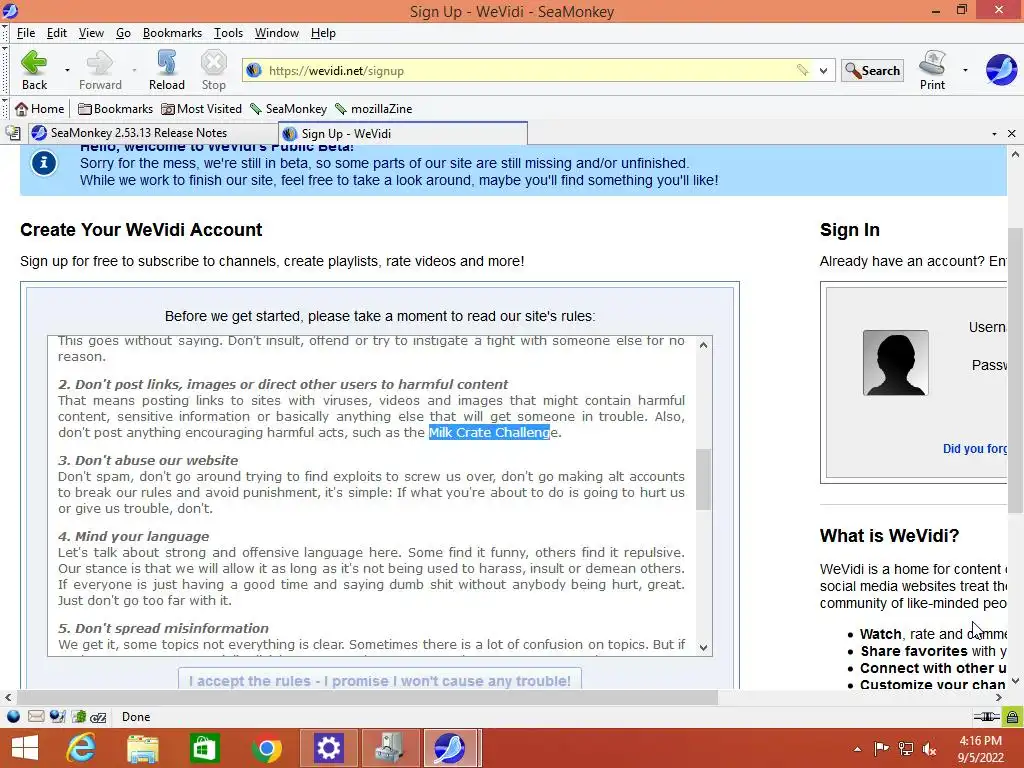
Task: Open File Explorer from the taskbar
Action: click(142, 748)
